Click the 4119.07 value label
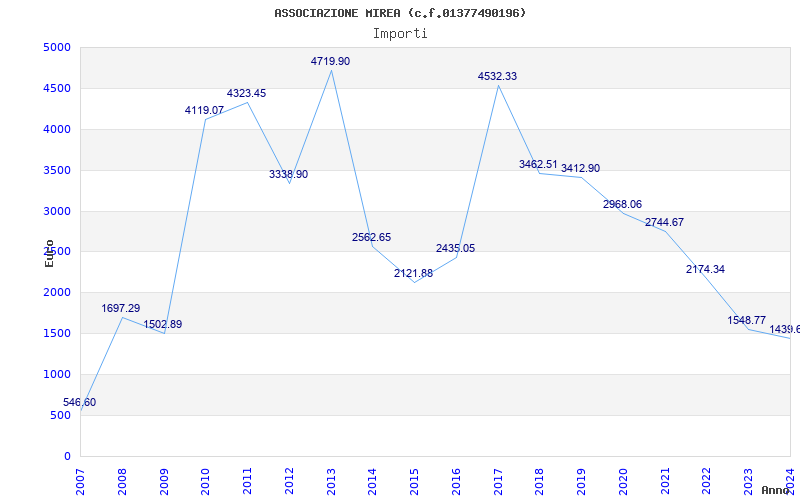Screen dimensions: 800x500 coord(204,110)
